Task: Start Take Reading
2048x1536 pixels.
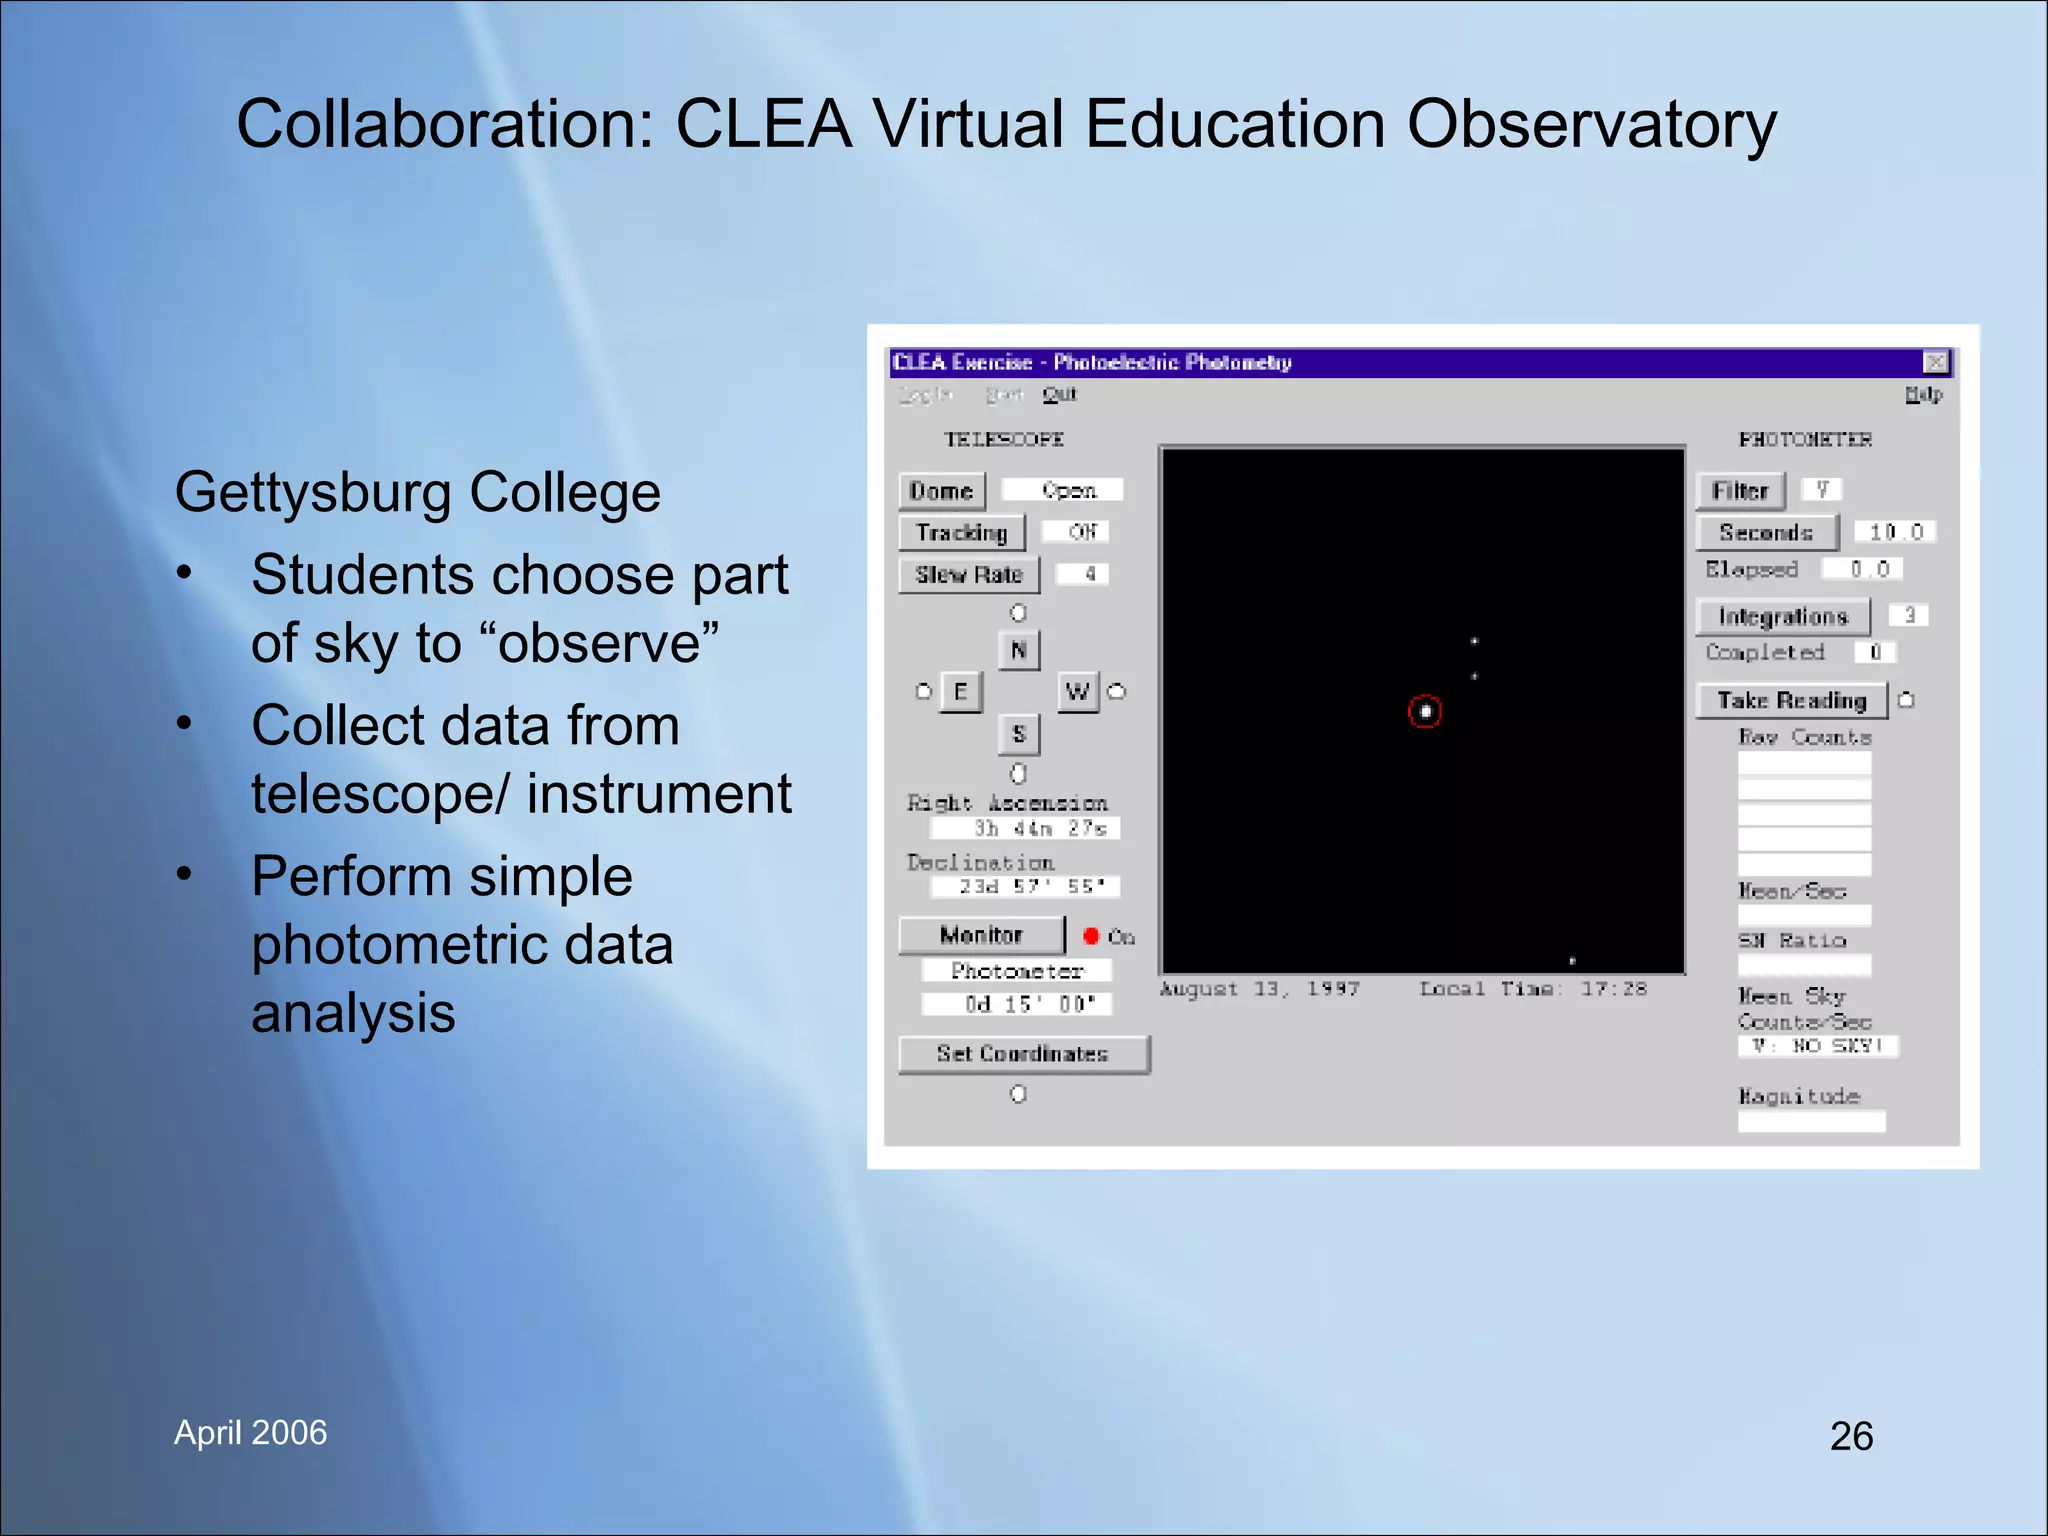Action: point(1792,701)
